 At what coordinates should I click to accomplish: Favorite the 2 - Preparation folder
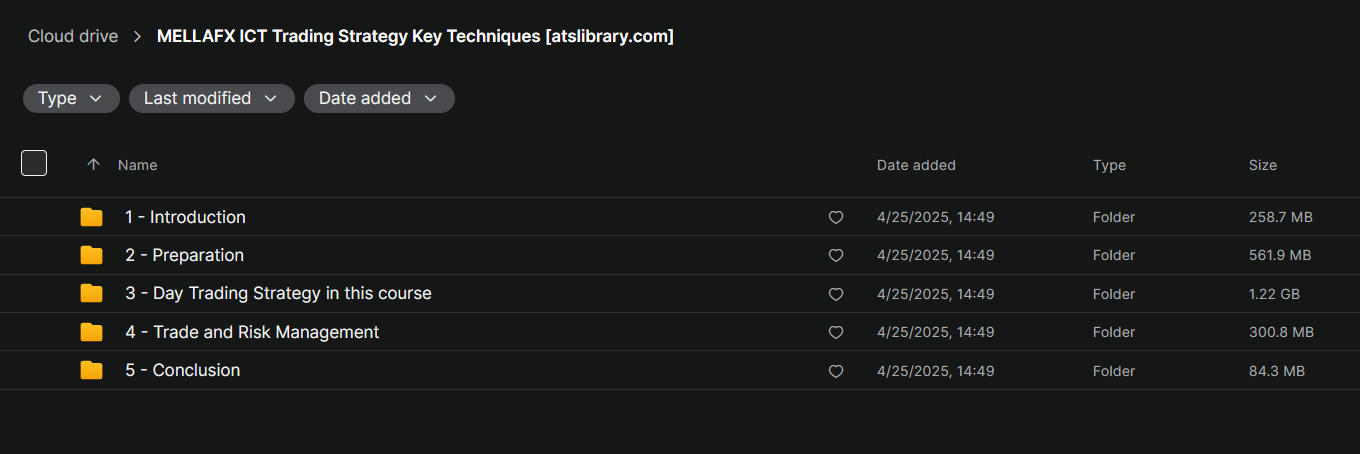836,256
